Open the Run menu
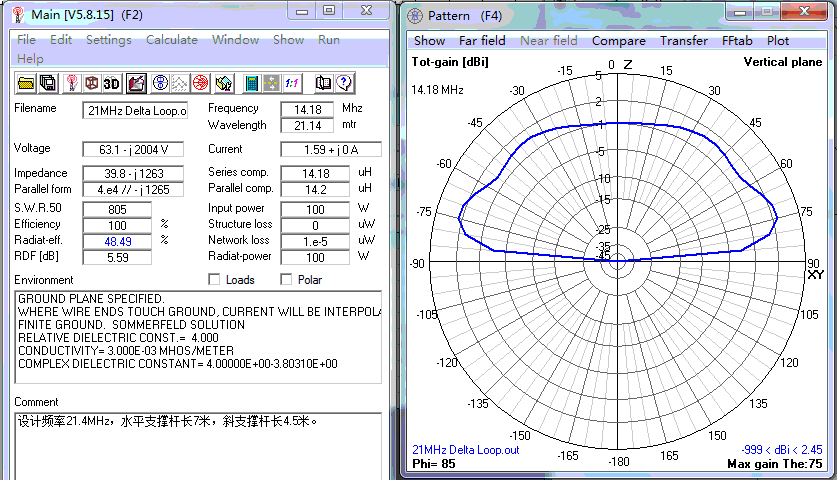 click(x=329, y=40)
